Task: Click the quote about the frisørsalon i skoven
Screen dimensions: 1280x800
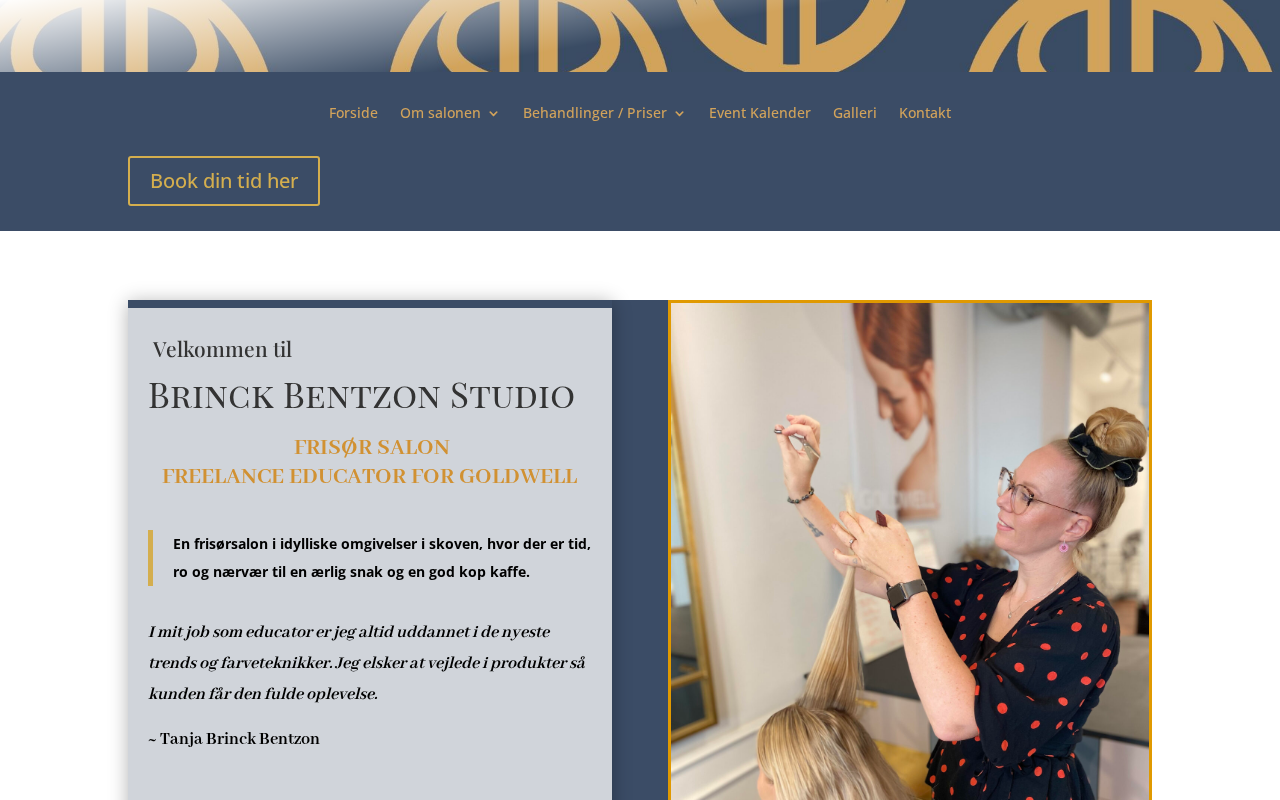Action: tap(382, 558)
